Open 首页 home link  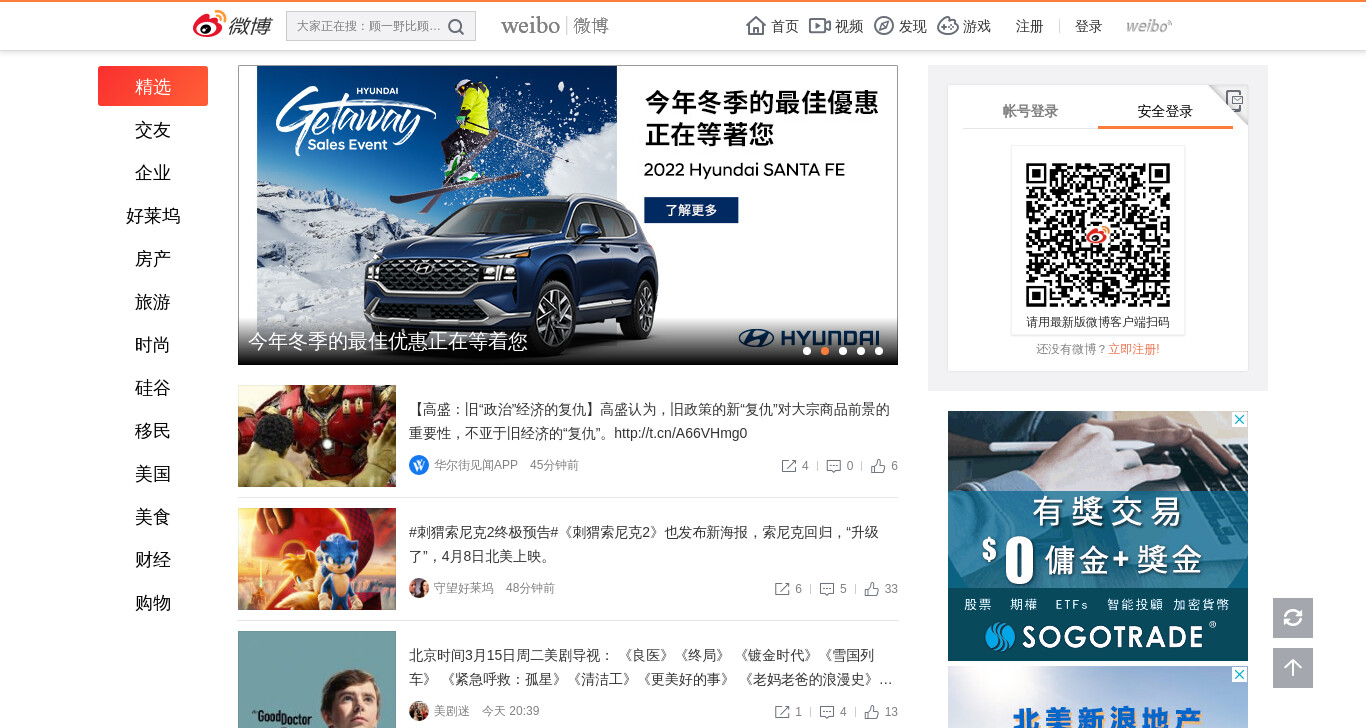click(772, 26)
